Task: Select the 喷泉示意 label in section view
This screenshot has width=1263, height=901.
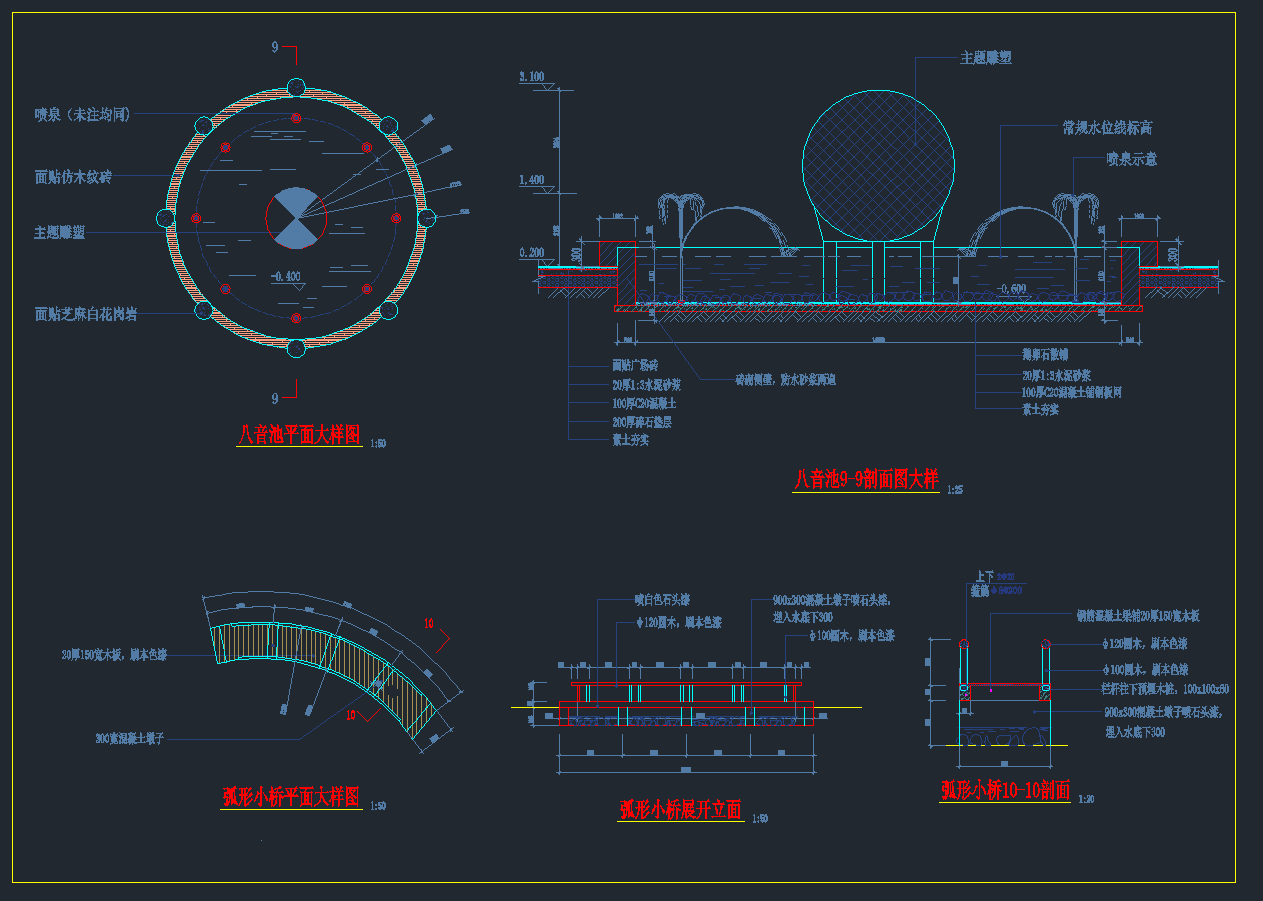Action: coord(1131,159)
